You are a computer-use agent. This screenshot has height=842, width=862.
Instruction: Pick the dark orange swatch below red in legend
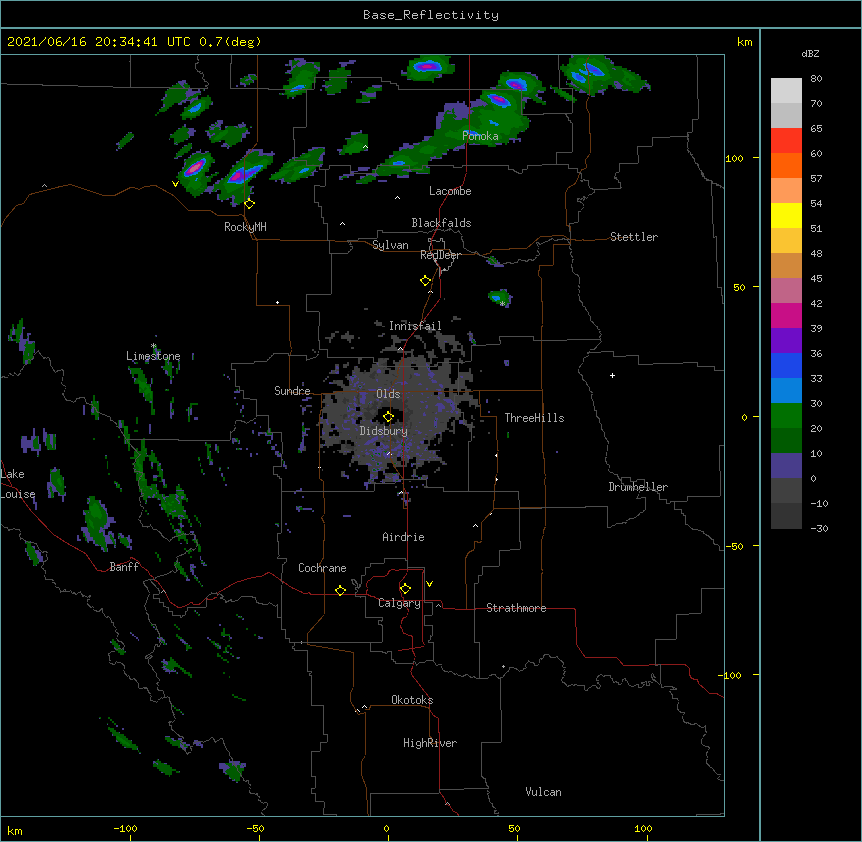pyautogui.click(x=786, y=165)
